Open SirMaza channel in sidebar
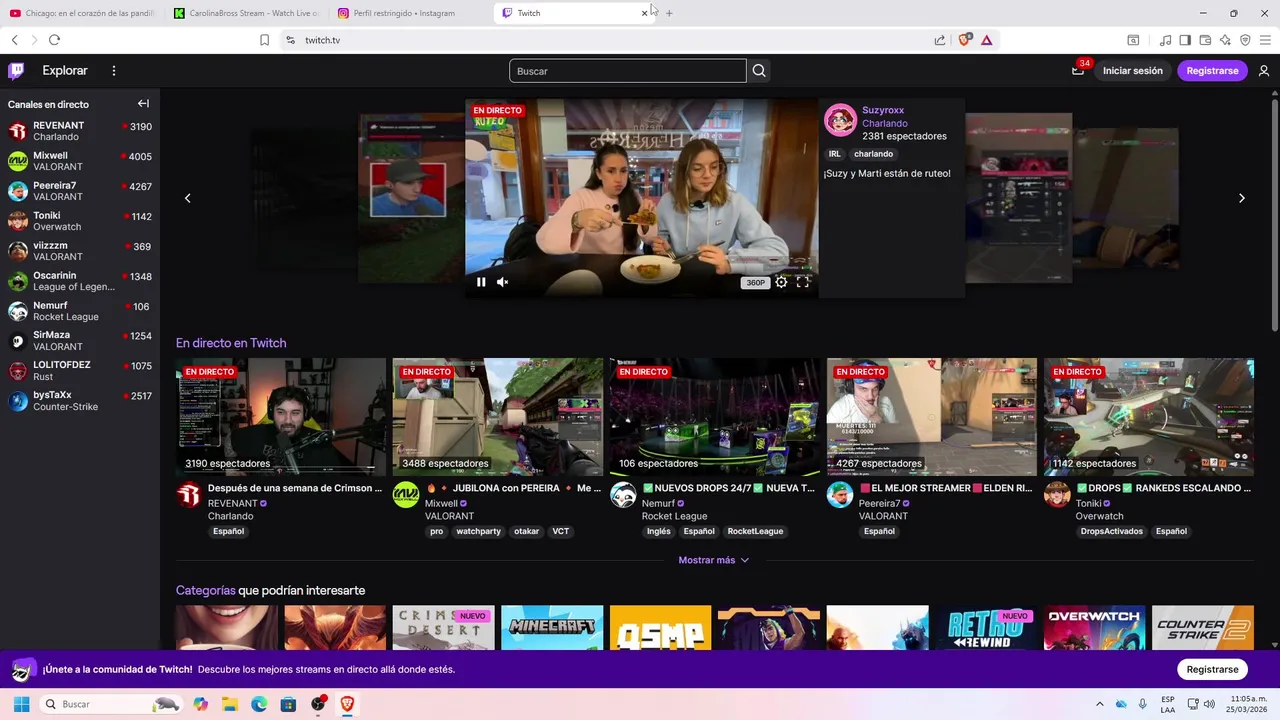 [80, 341]
